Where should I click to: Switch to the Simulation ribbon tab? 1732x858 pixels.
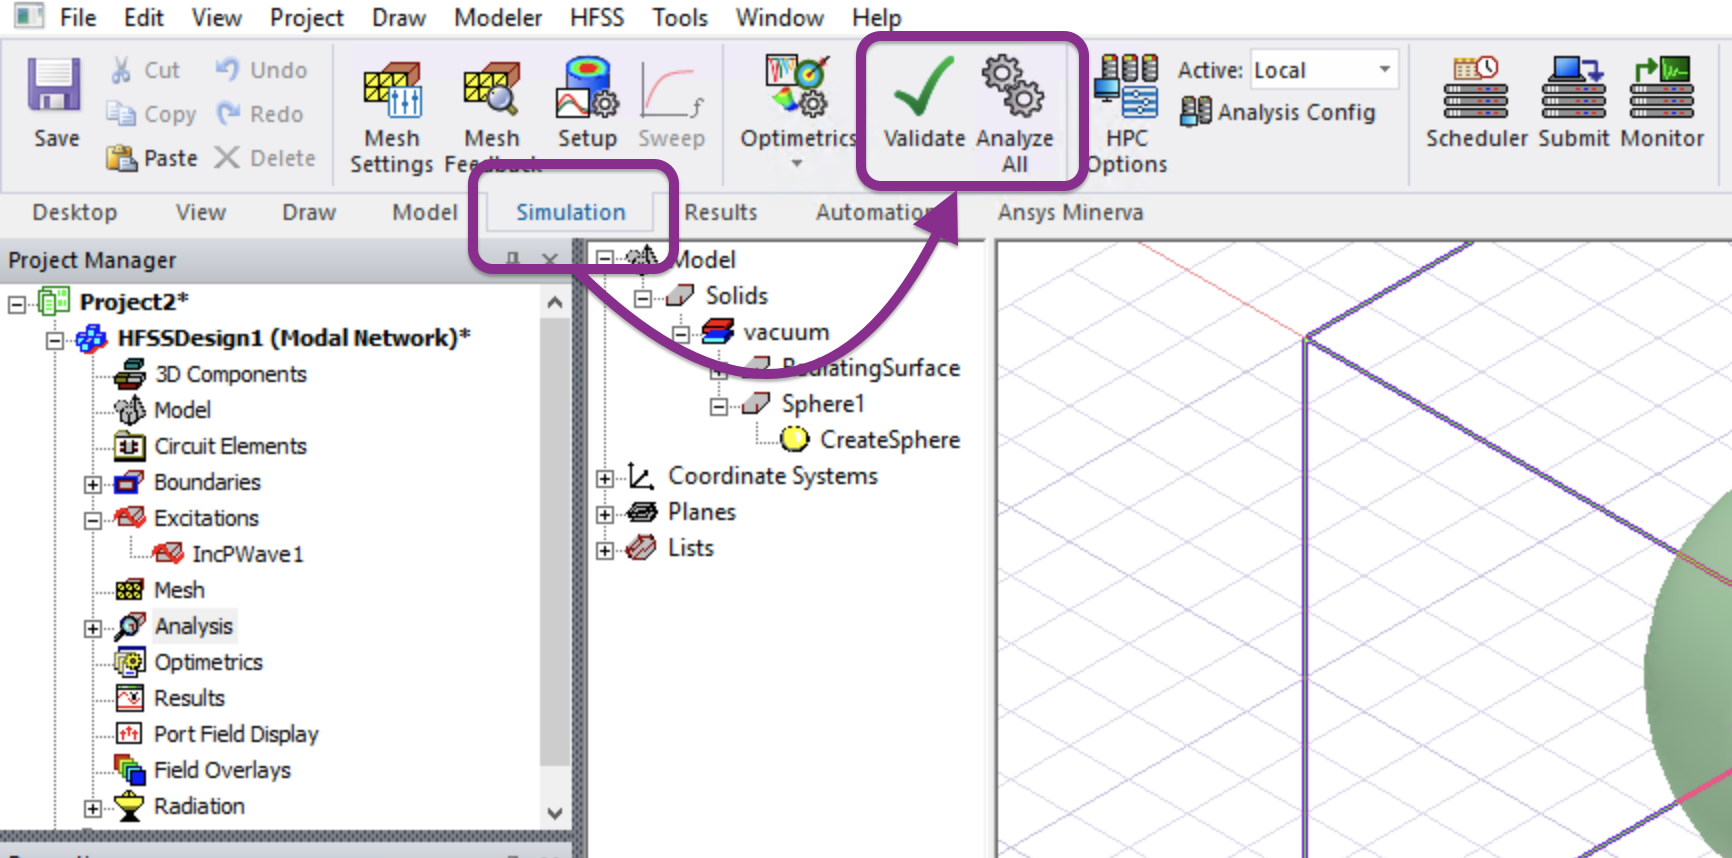click(x=571, y=212)
